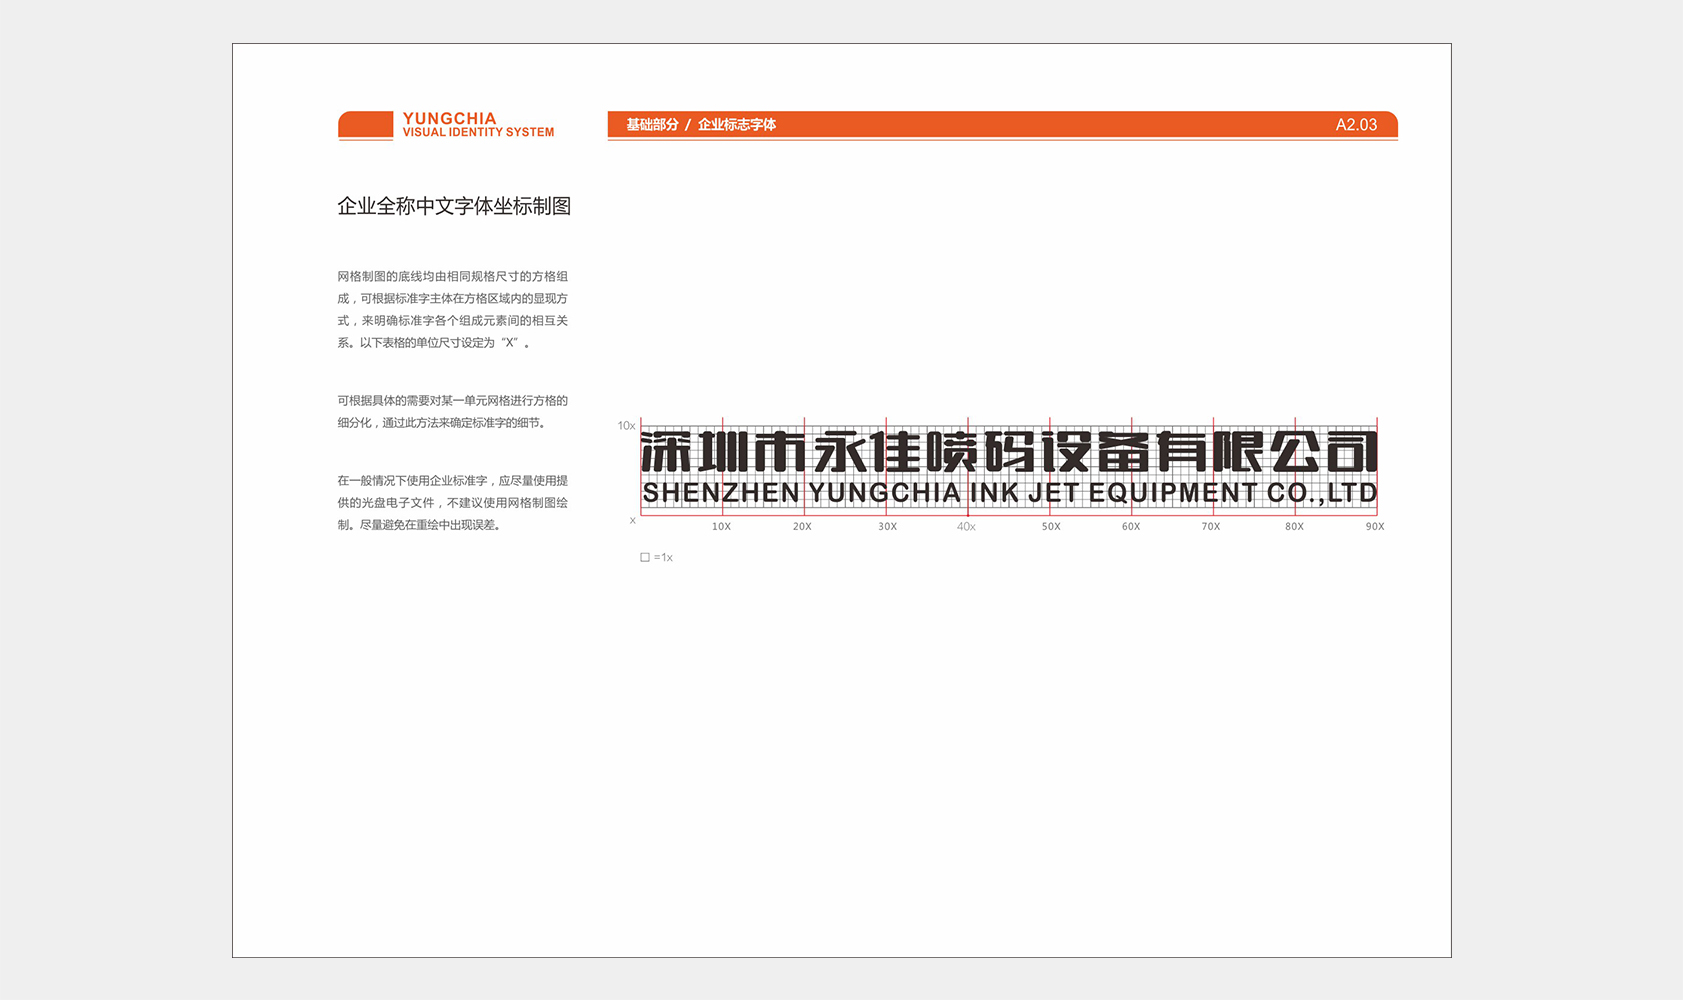The width and height of the screenshot is (1683, 1000).
Task: Click the 50X marker on the horizontal axis
Action: click(1051, 526)
